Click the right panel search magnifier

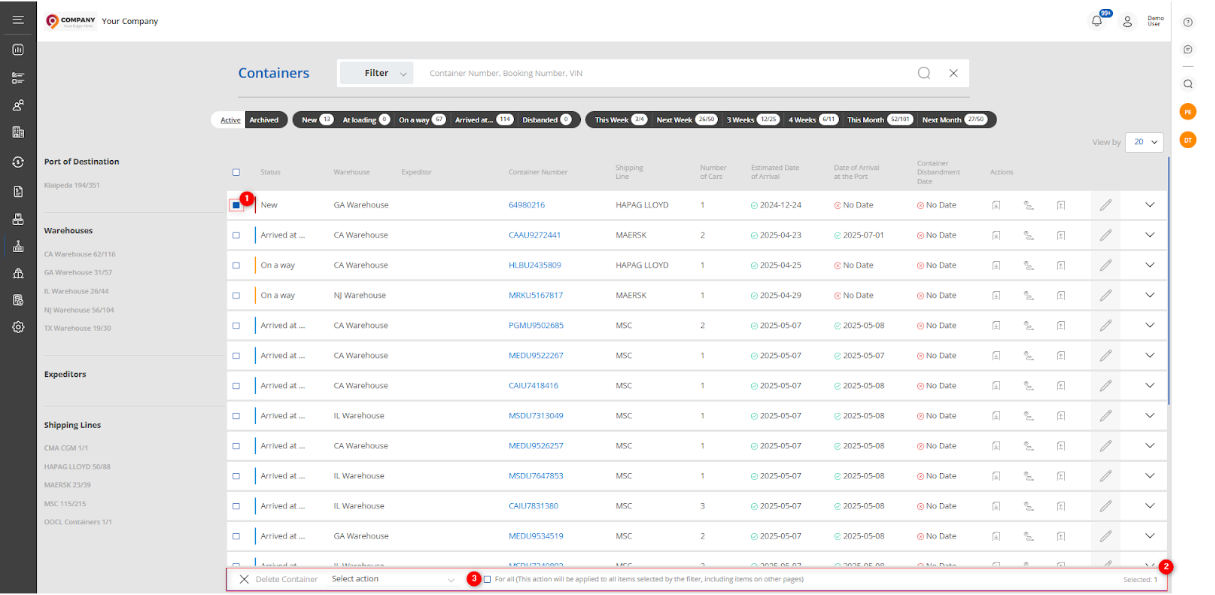1188,84
